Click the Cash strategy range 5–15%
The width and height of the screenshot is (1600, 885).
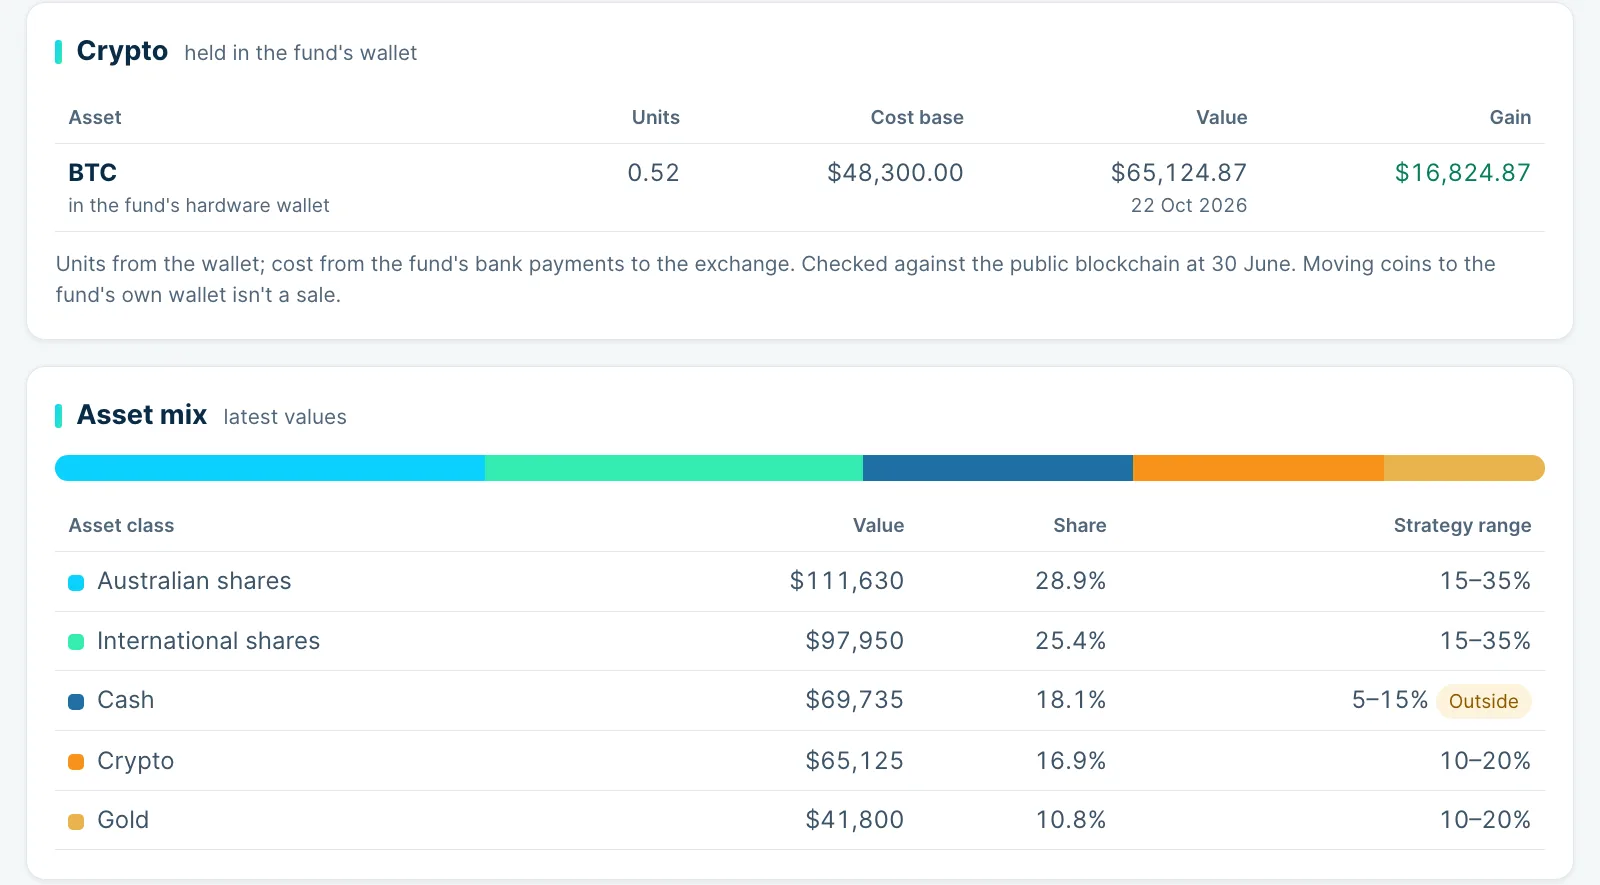tap(1390, 700)
